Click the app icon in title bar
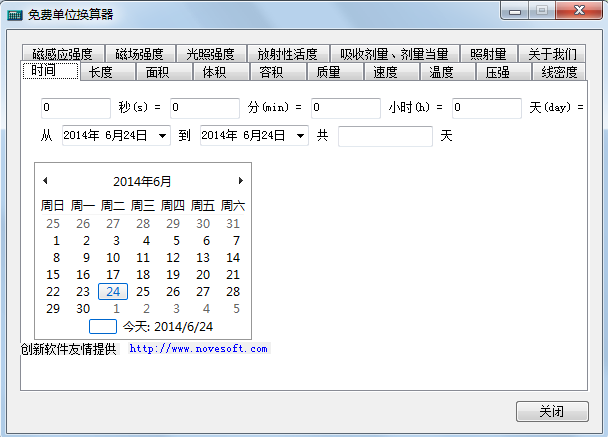The width and height of the screenshot is (608, 437). pos(15,14)
